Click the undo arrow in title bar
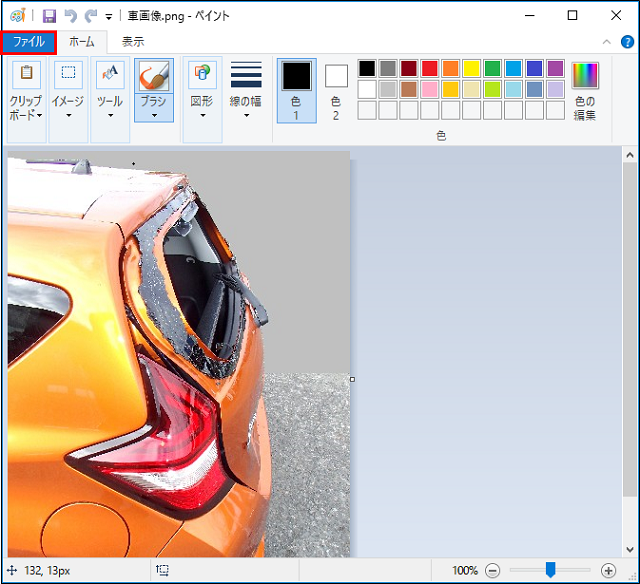Screen dimensions: 640x584 coord(71,16)
